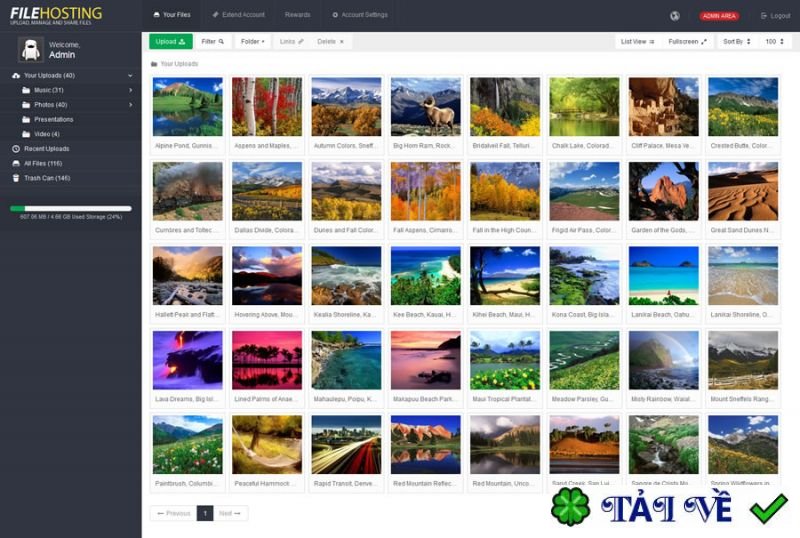Select the Alpine Pond thumbnail
This screenshot has height=538, width=800.
(x=188, y=107)
